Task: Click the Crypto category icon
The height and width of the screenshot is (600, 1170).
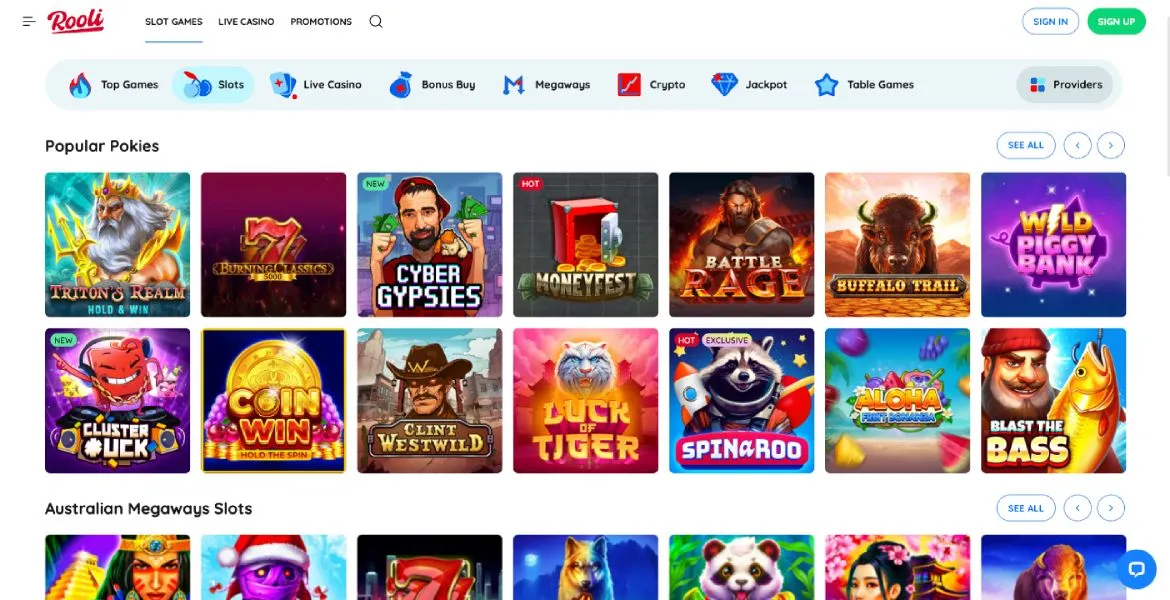Action: coord(628,84)
